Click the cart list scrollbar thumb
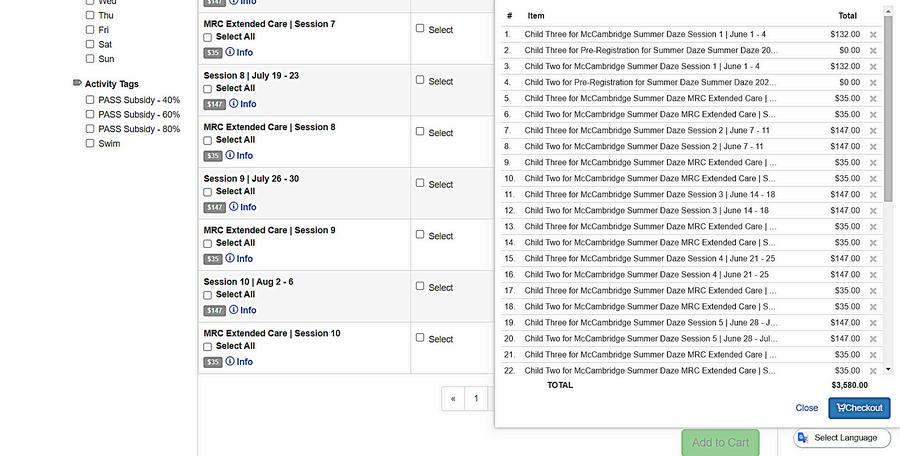 point(888,109)
